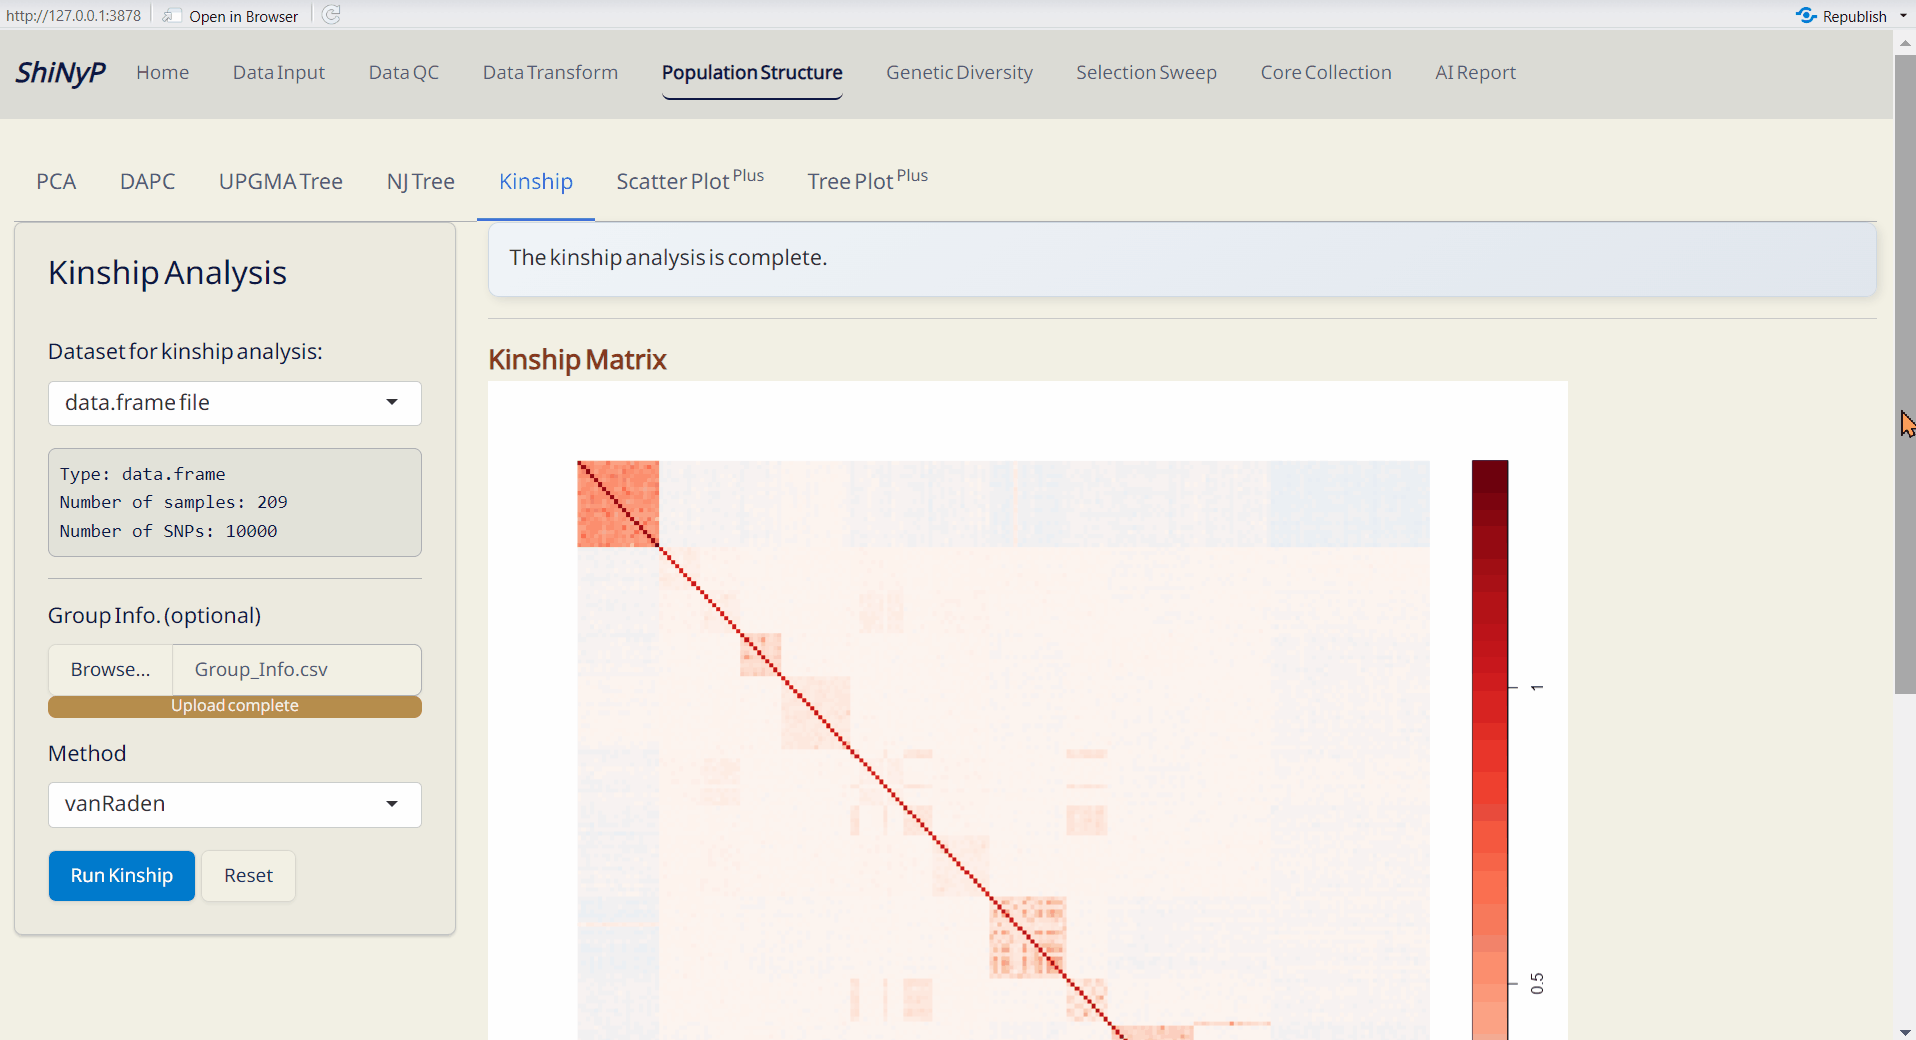1916x1040 pixels.
Task: Click the 'Type: data.frame' text
Action: (x=142, y=474)
